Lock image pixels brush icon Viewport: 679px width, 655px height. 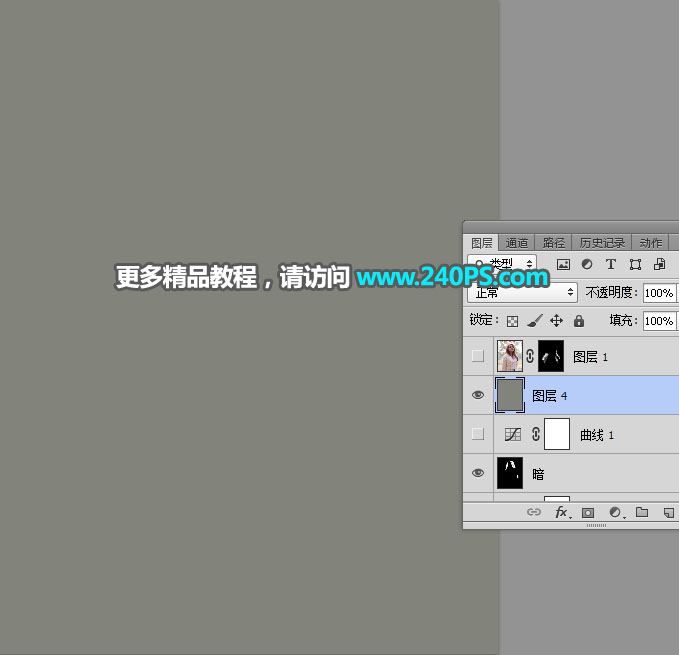535,321
